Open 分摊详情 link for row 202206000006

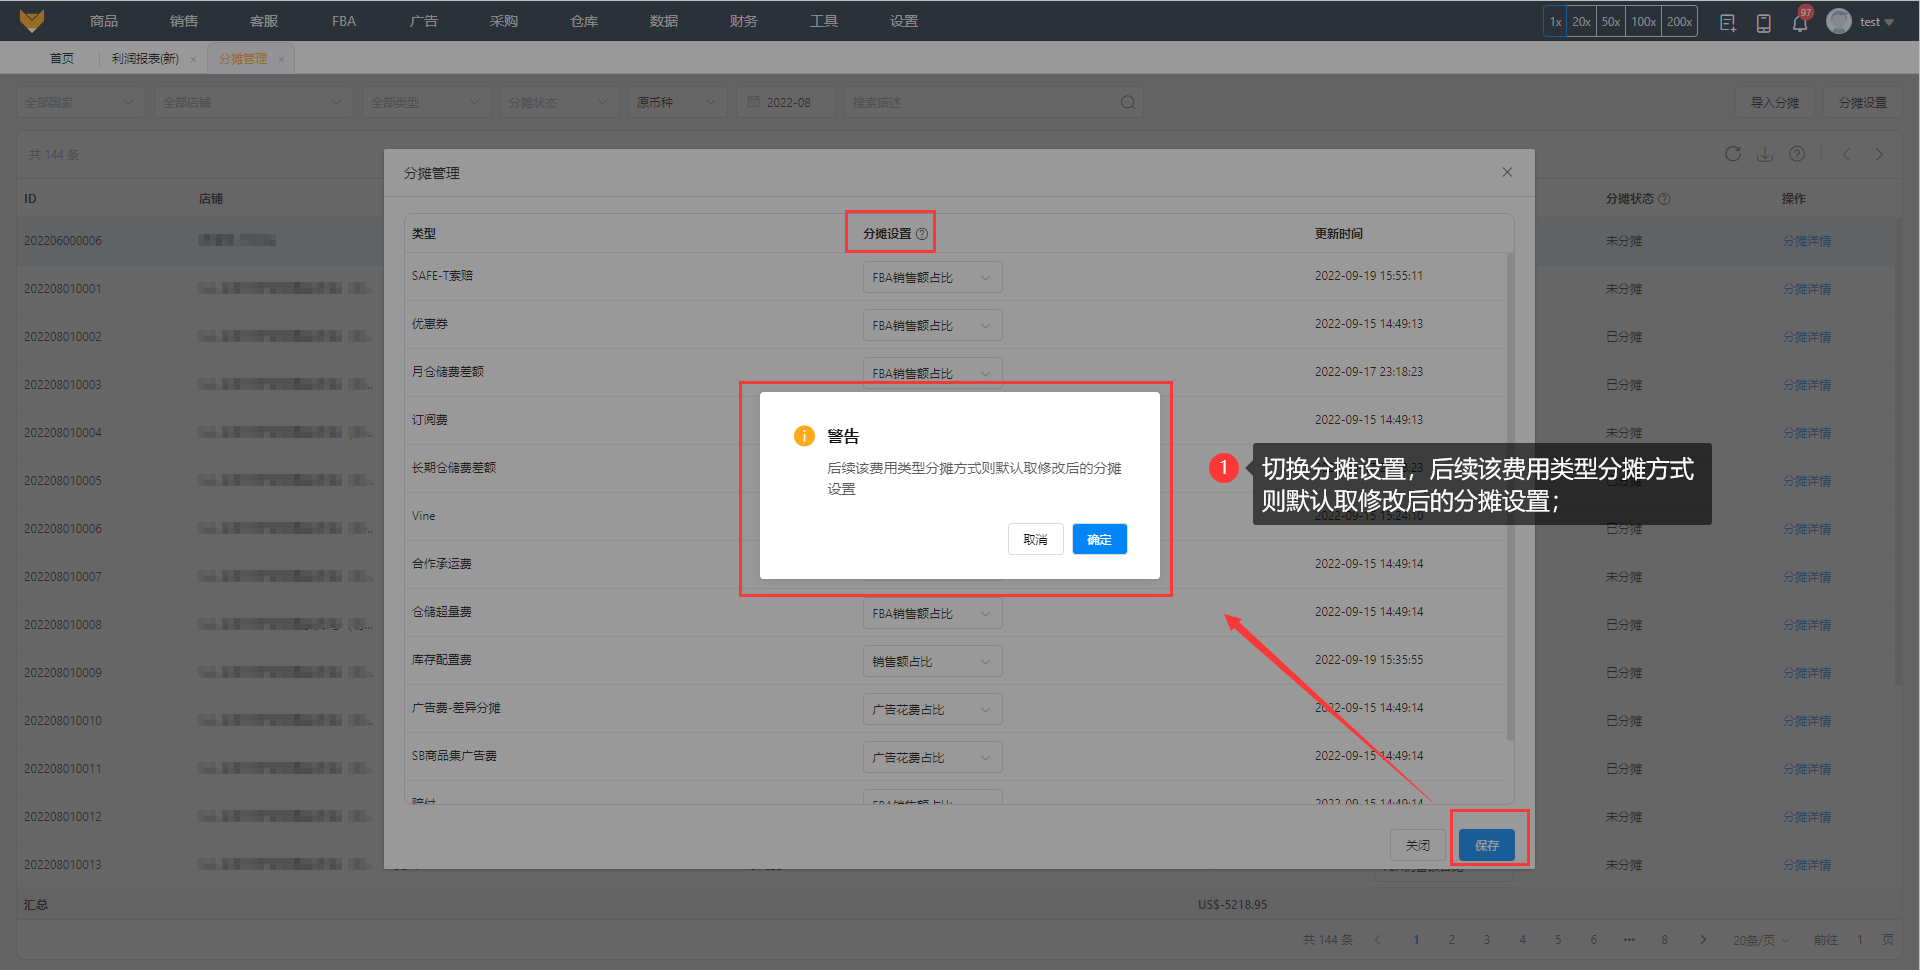coord(1807,241)
